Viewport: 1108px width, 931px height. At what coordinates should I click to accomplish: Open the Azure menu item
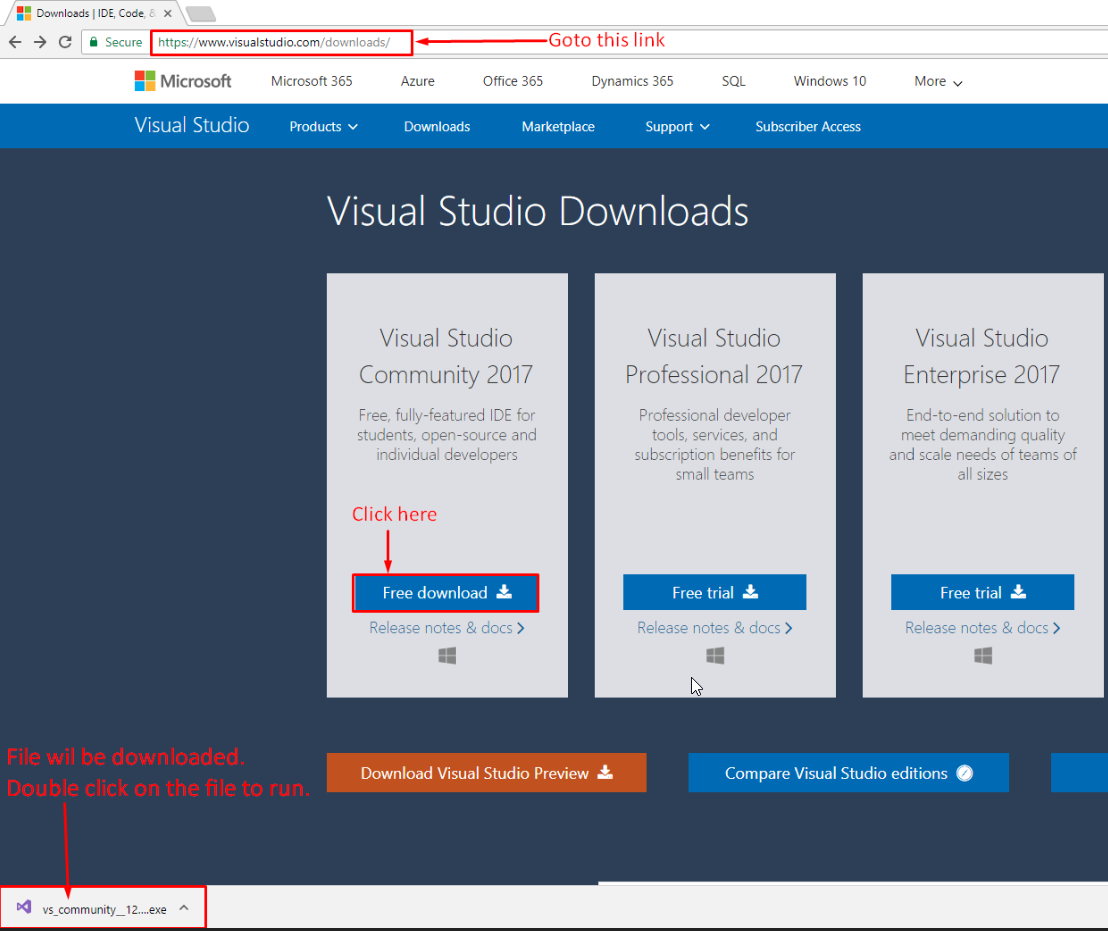(x=418, y=81)
